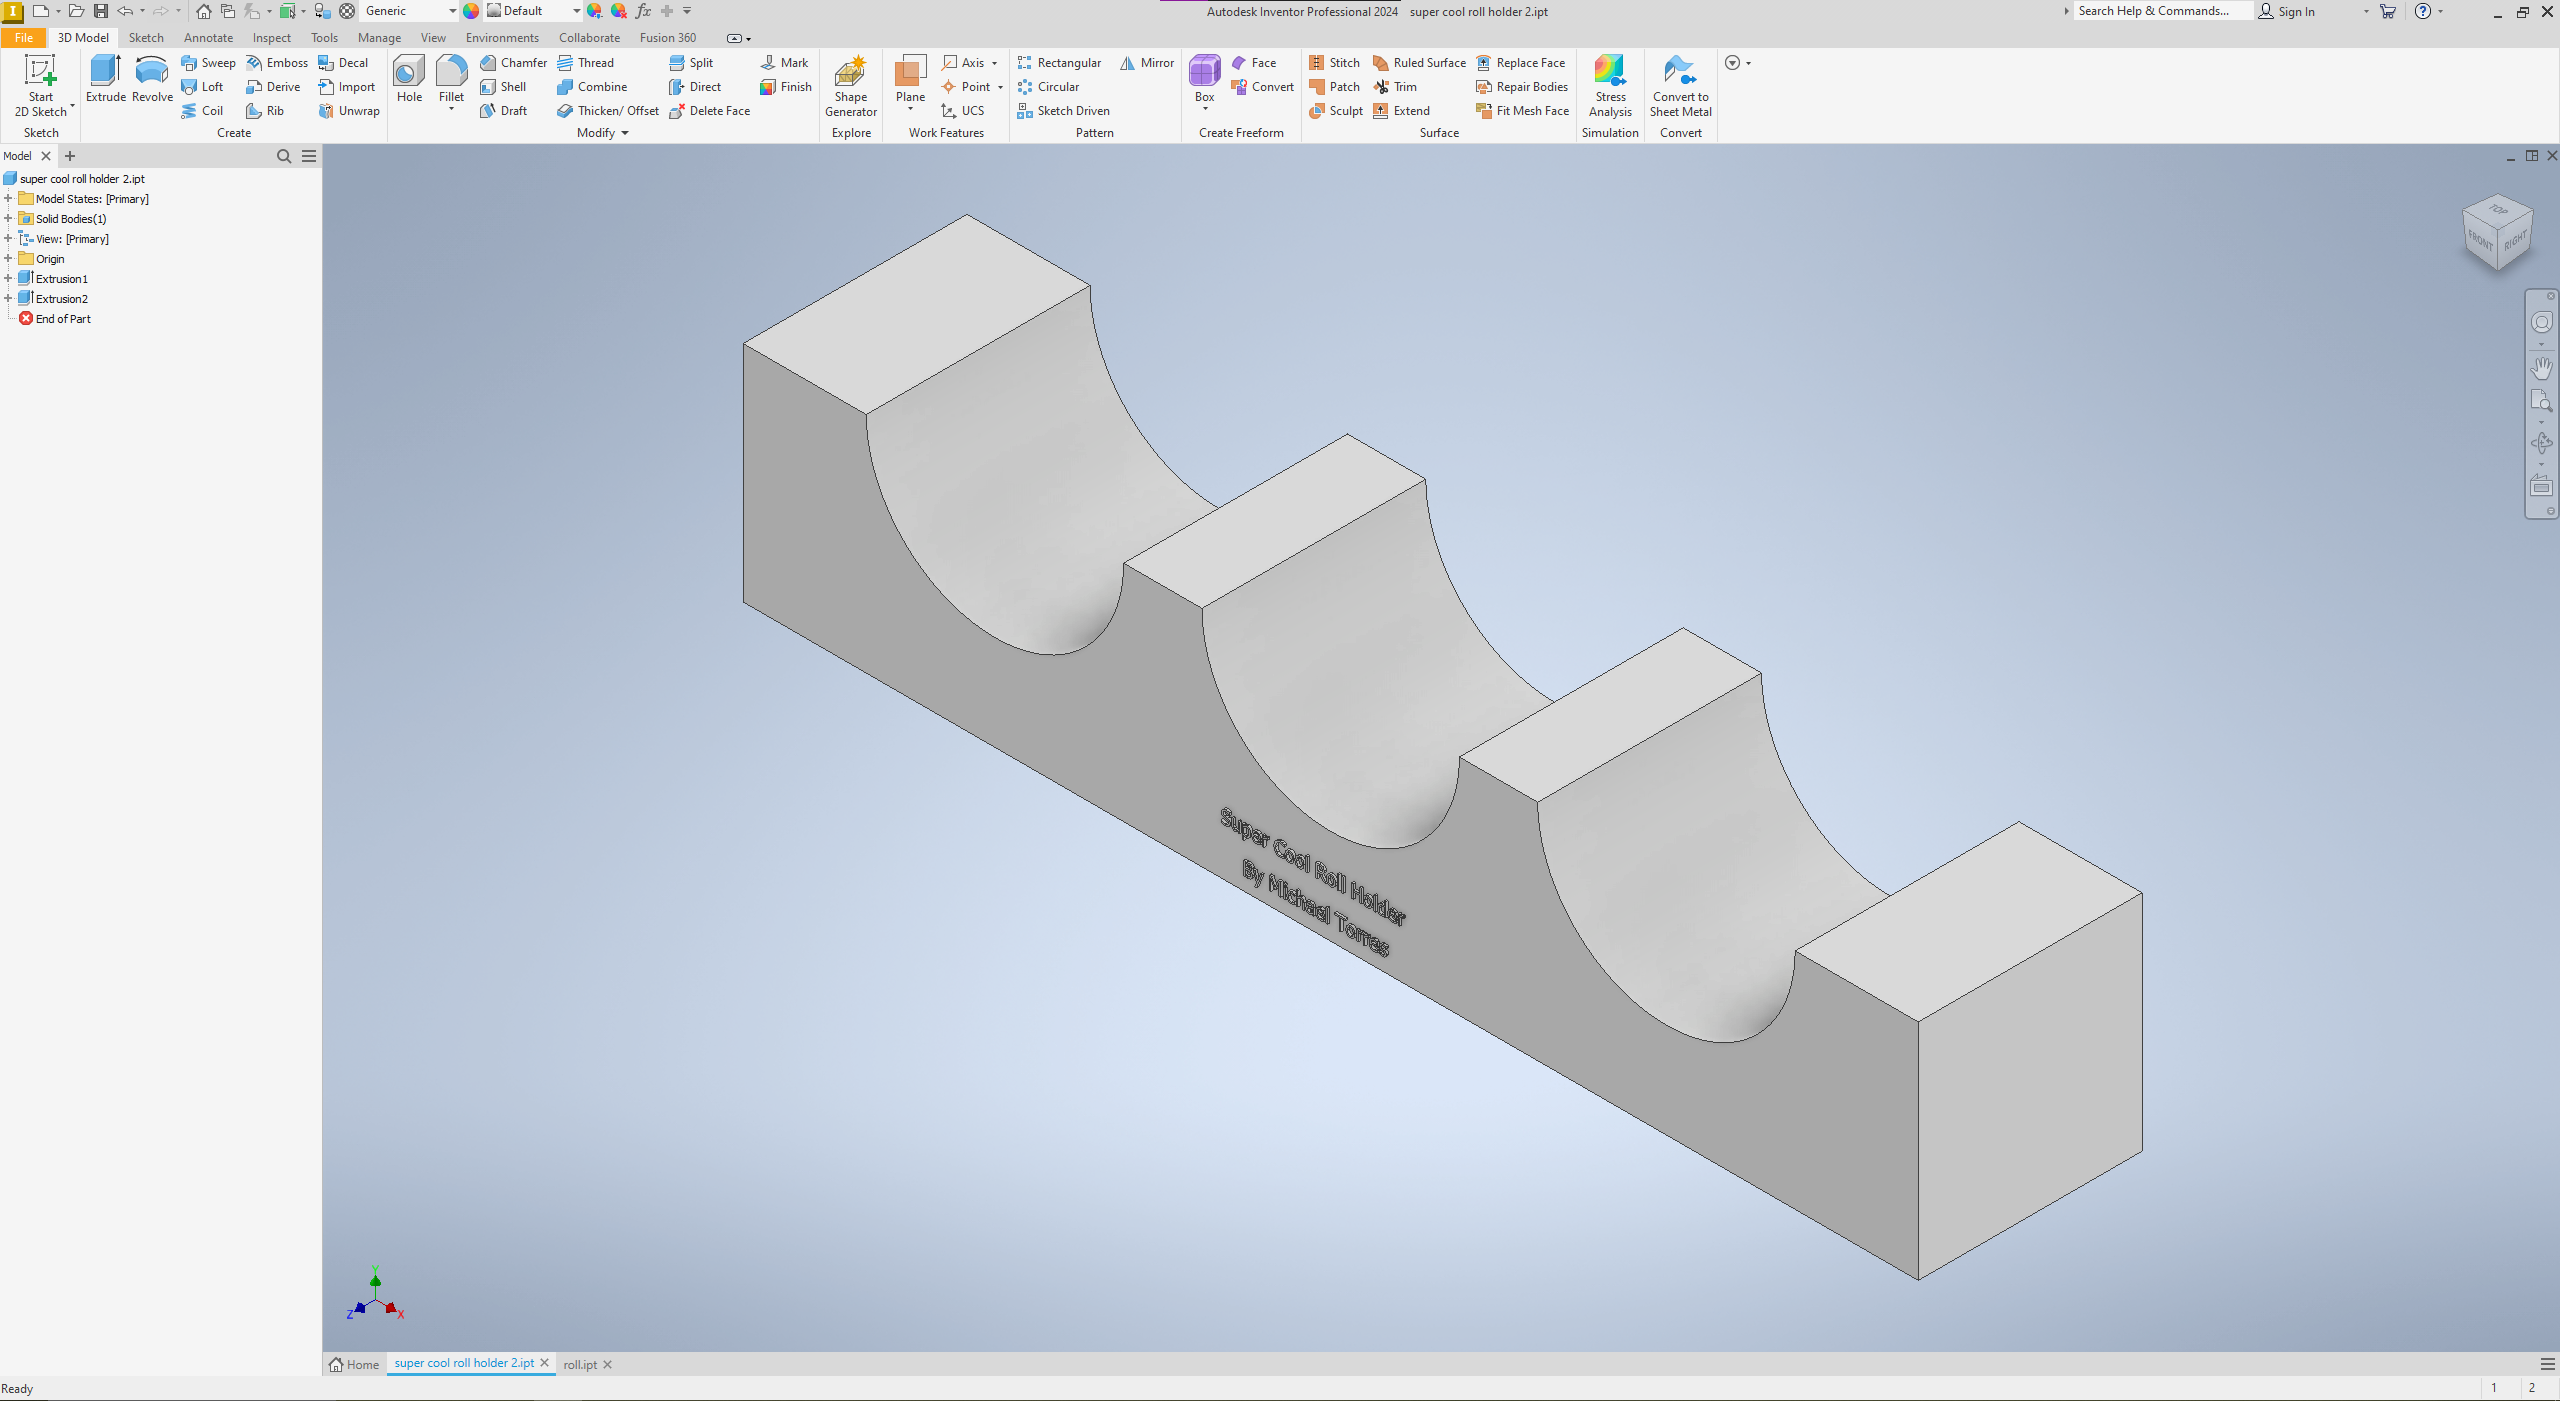The width and height of the screenshot is (2560, 1401).
Task: Select the UCS work feature
Action: (963, 111)
